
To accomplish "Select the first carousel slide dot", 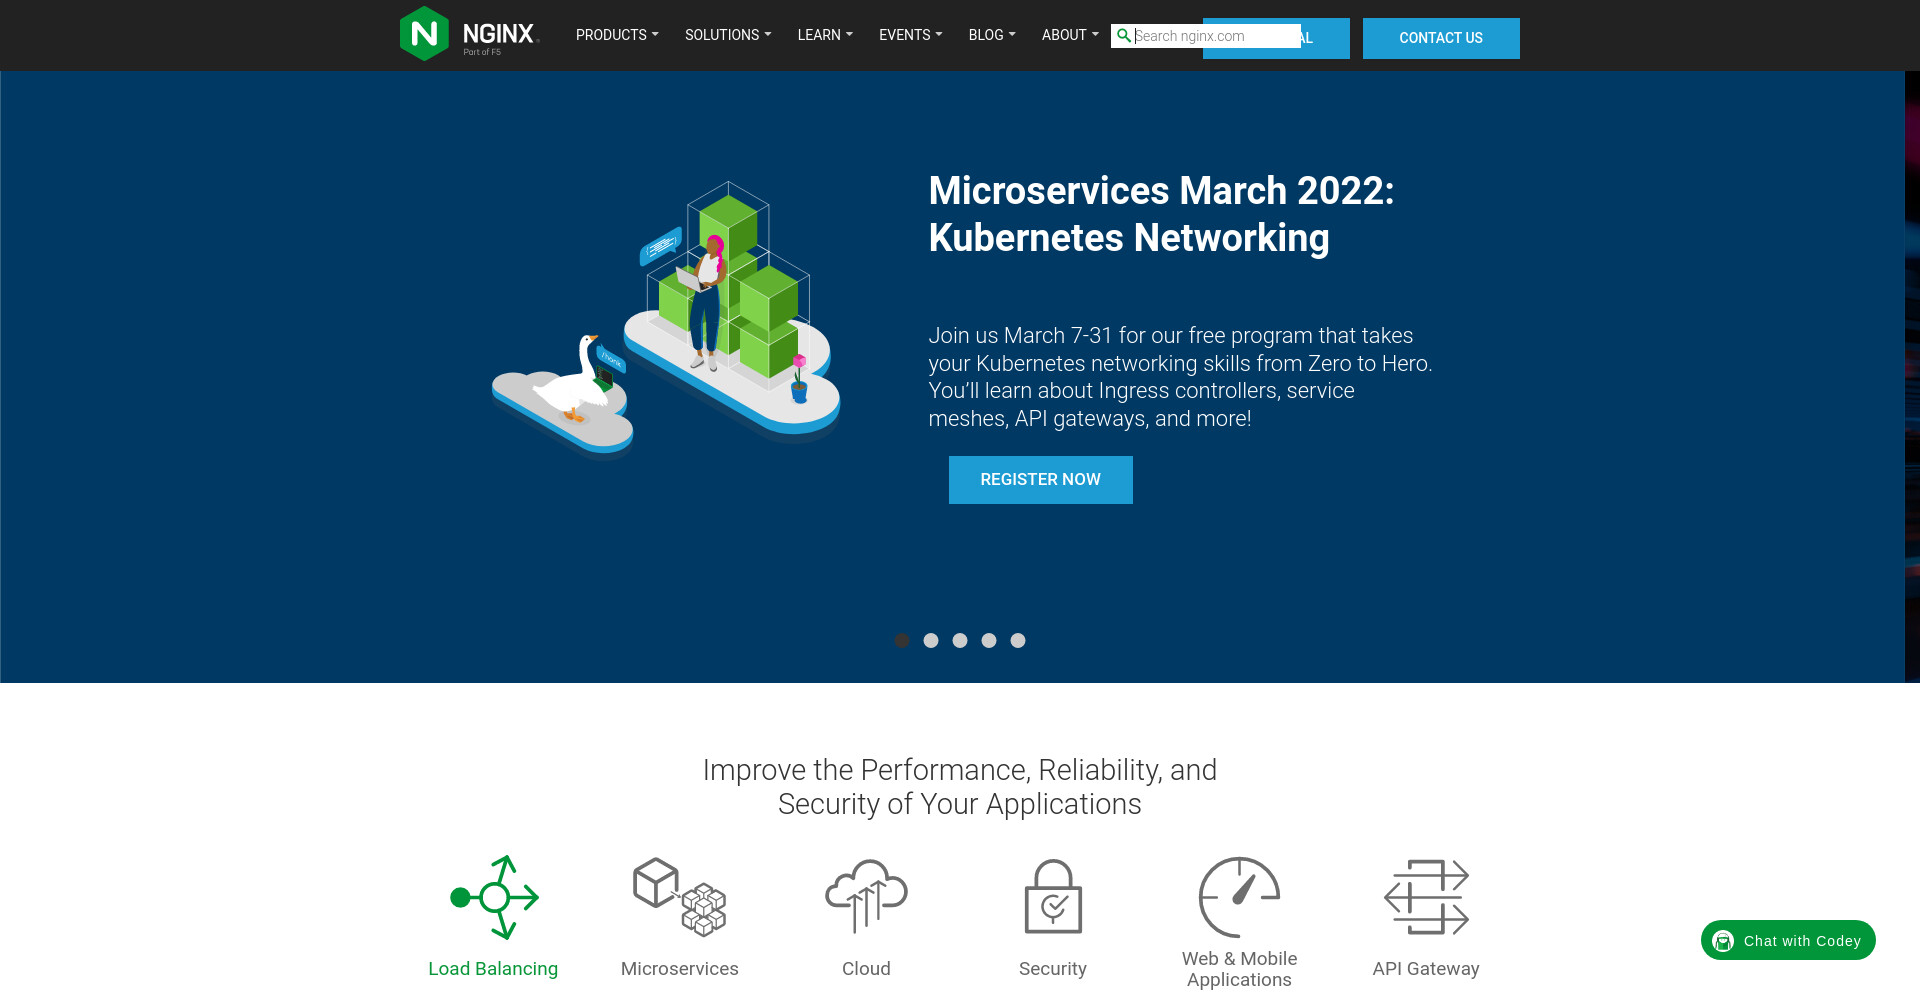I will (902, 641).
